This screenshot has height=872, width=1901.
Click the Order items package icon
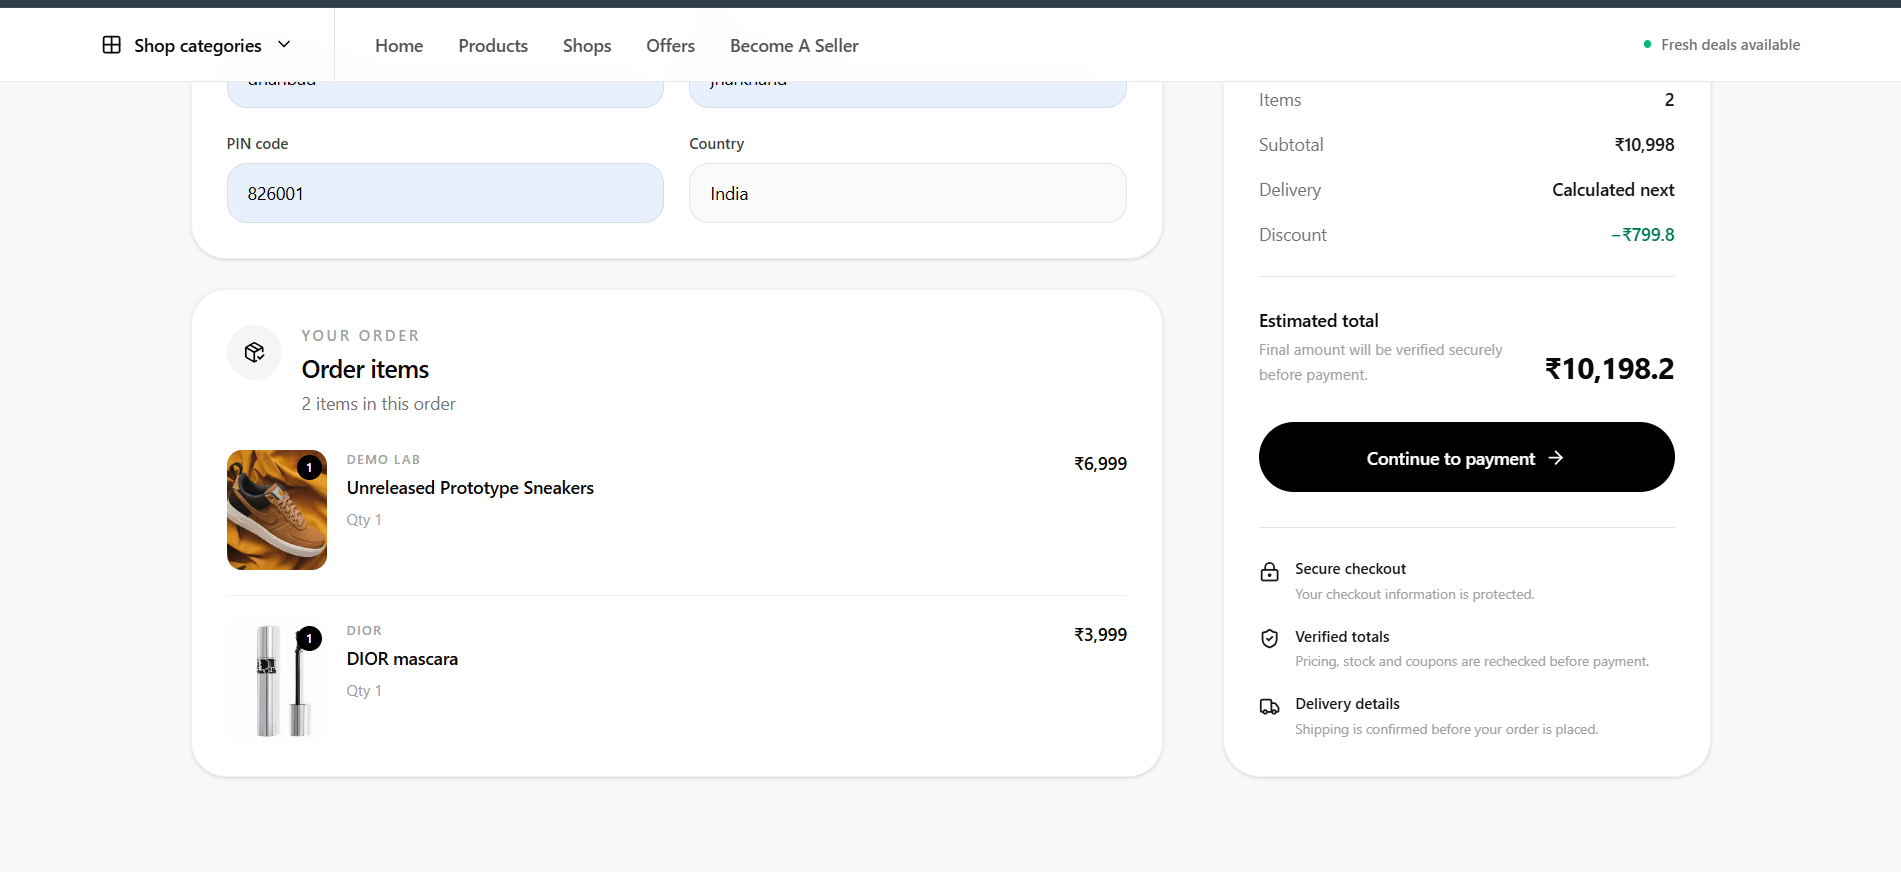click(x=255, y=352)
